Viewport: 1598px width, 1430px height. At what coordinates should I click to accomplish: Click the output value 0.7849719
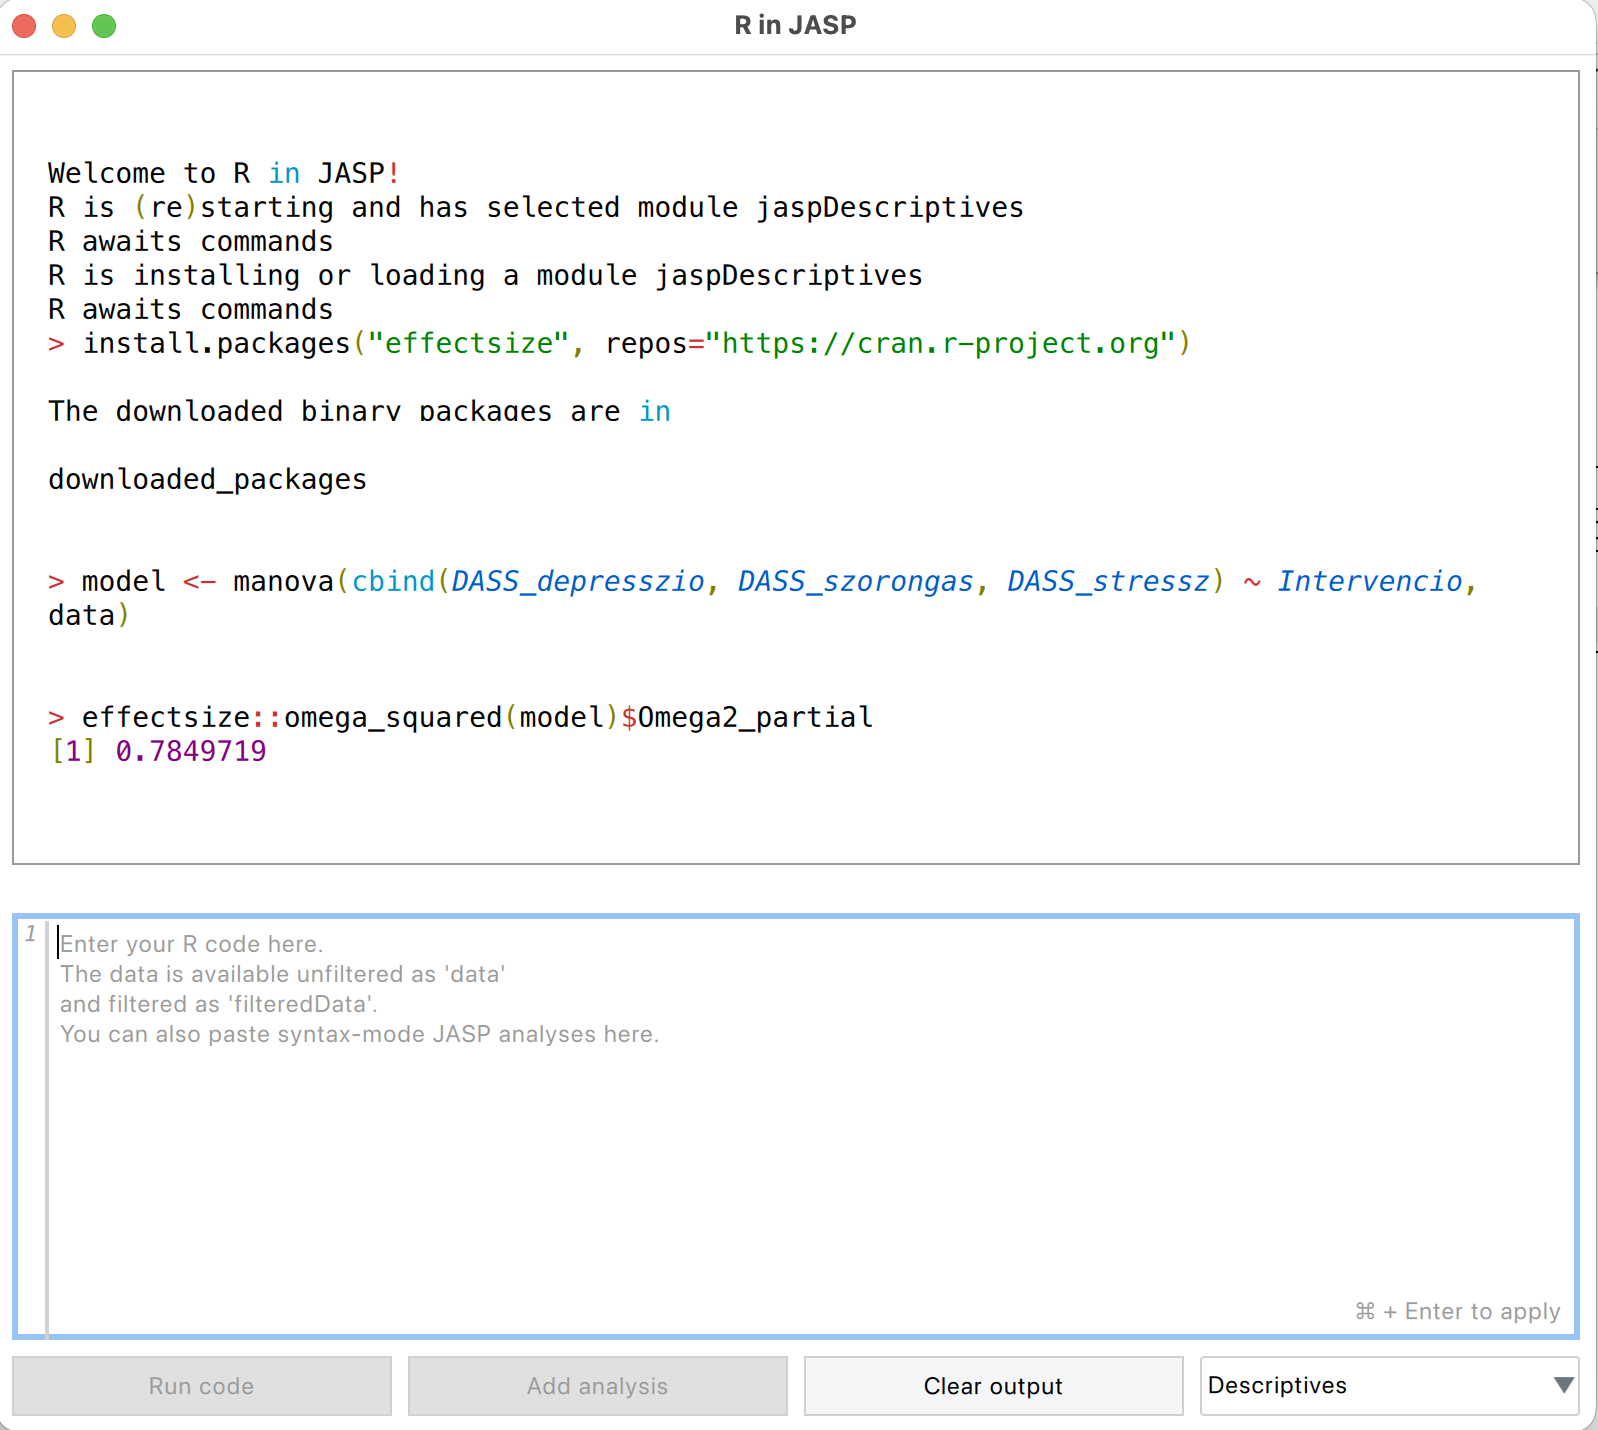191,751
